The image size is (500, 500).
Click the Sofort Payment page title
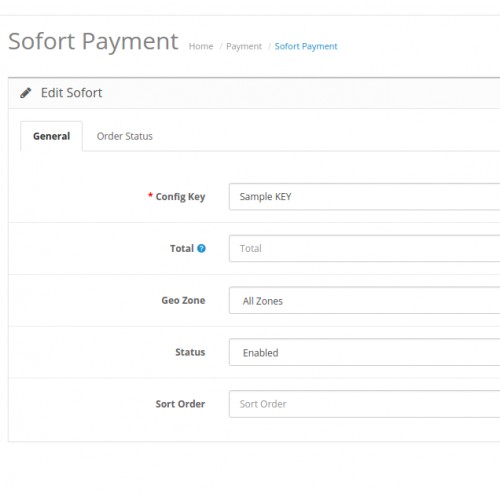(x=93, y=42)
